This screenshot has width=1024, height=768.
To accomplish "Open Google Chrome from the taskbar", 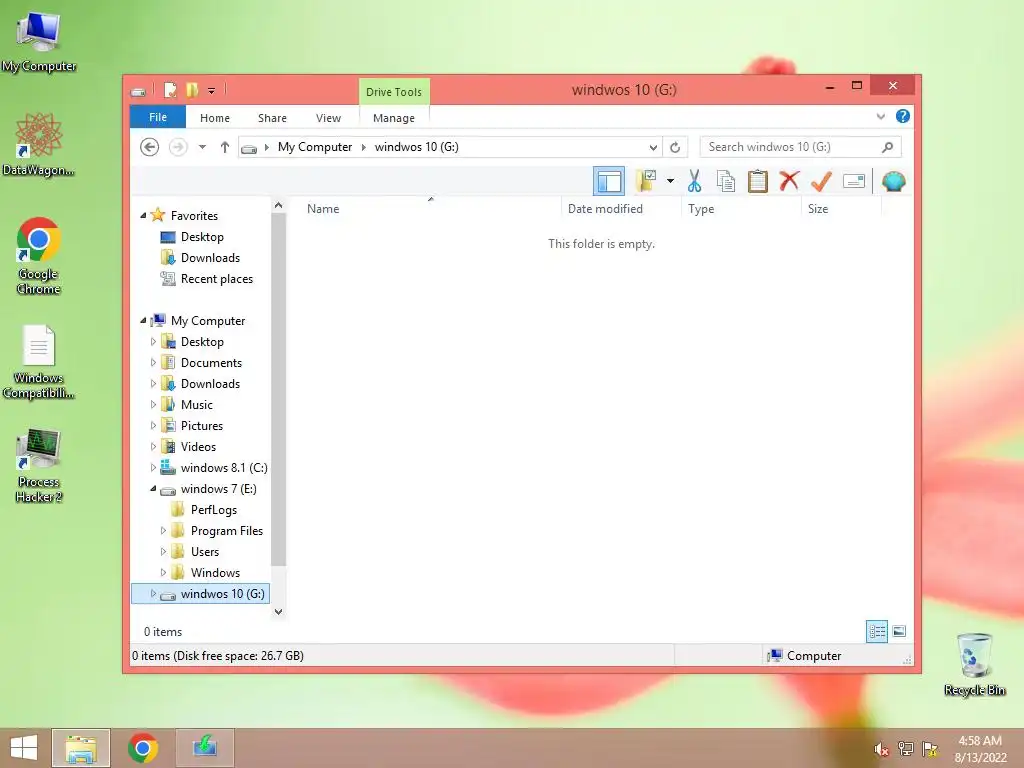I will click(143, 748).
